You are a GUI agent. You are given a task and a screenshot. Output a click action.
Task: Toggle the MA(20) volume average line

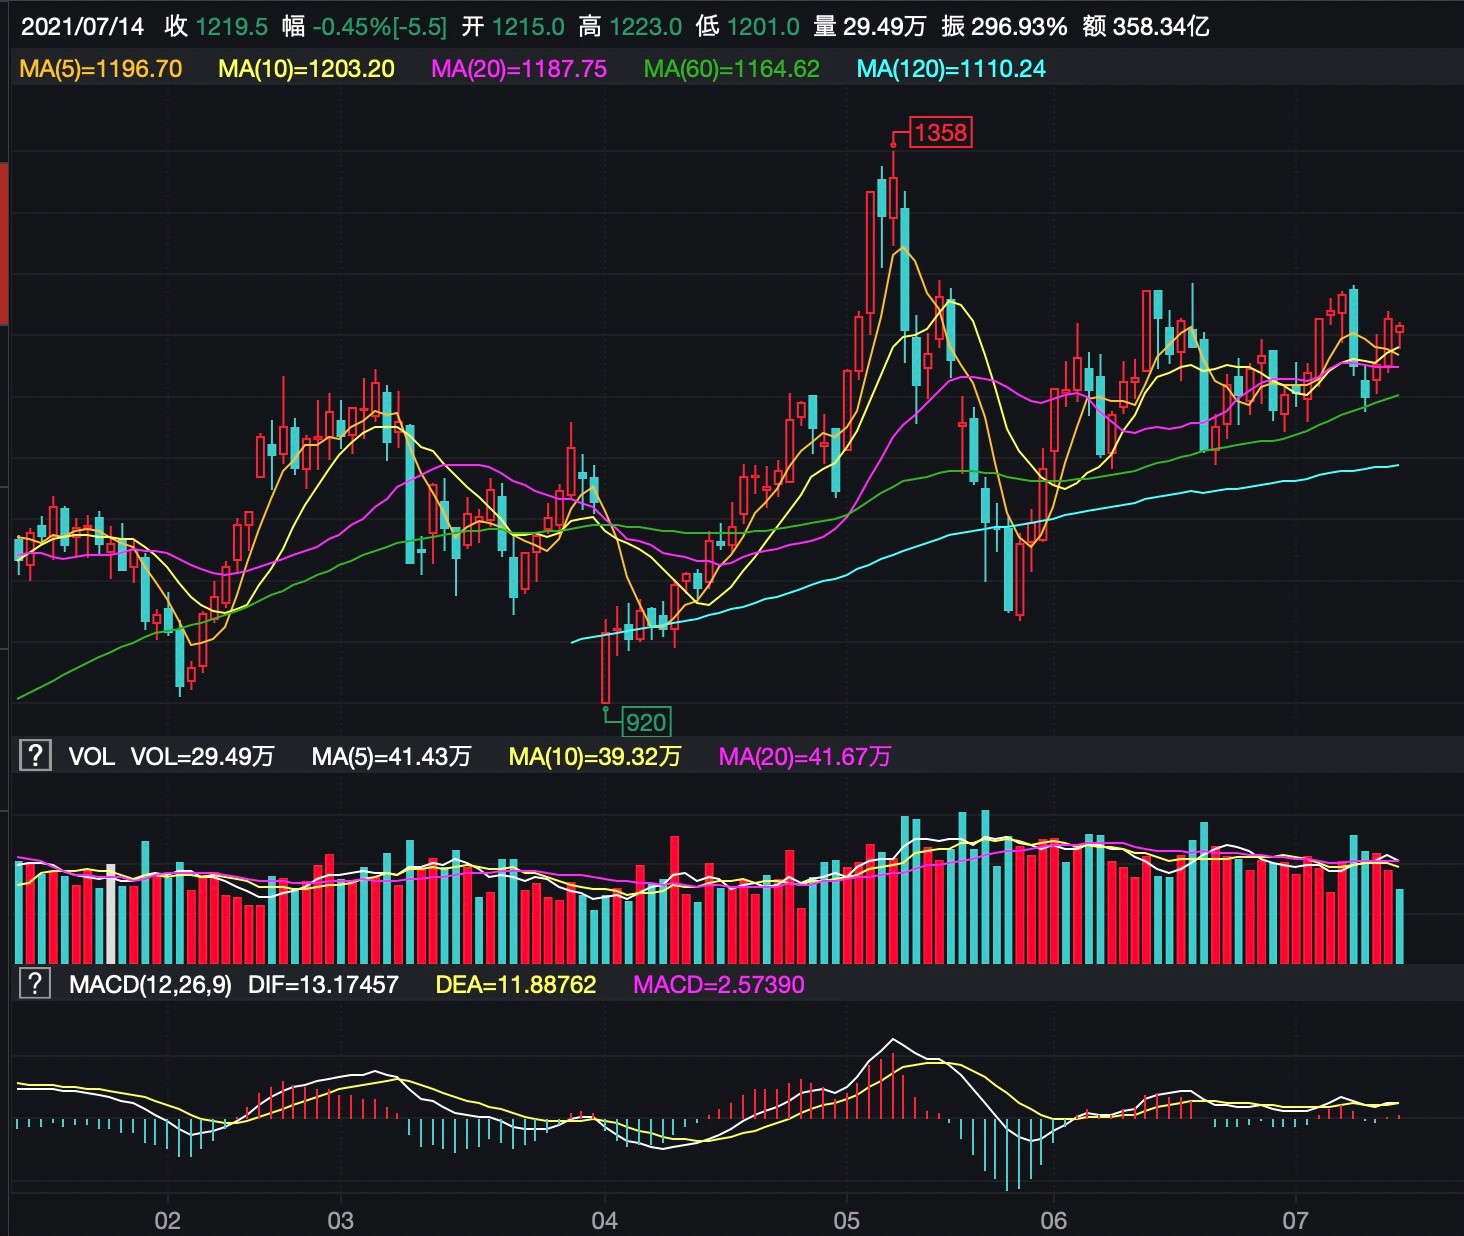coord(806,757)
